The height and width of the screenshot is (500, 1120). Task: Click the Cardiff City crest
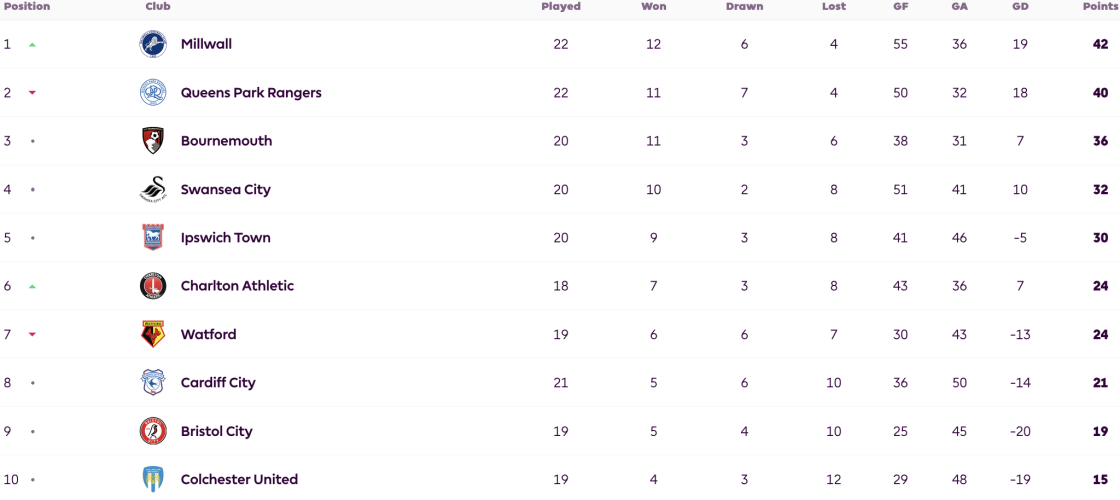[x=153, y=383]
